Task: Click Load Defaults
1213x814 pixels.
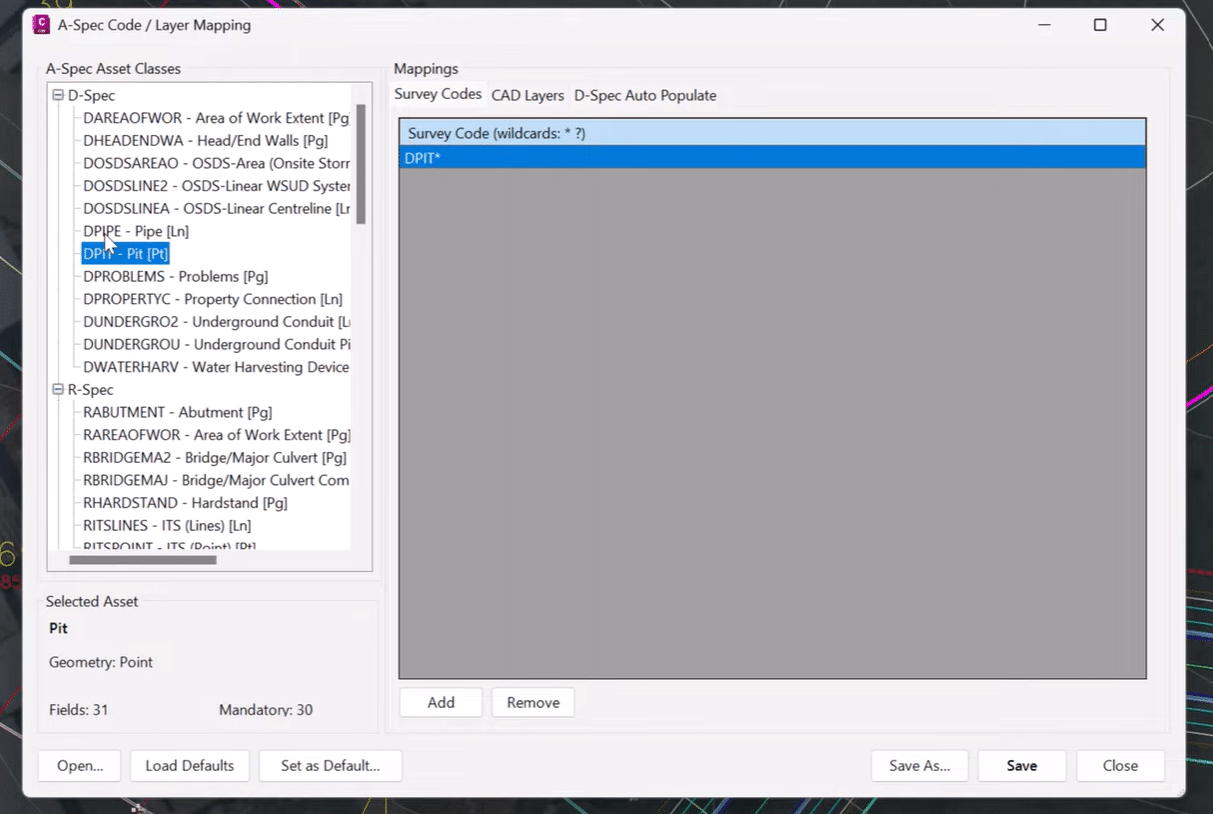Action: [190, 766]
